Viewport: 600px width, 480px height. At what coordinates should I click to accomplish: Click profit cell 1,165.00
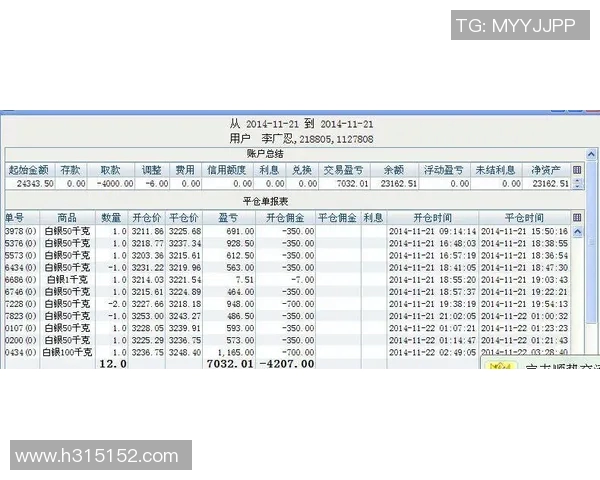[236, 352]
